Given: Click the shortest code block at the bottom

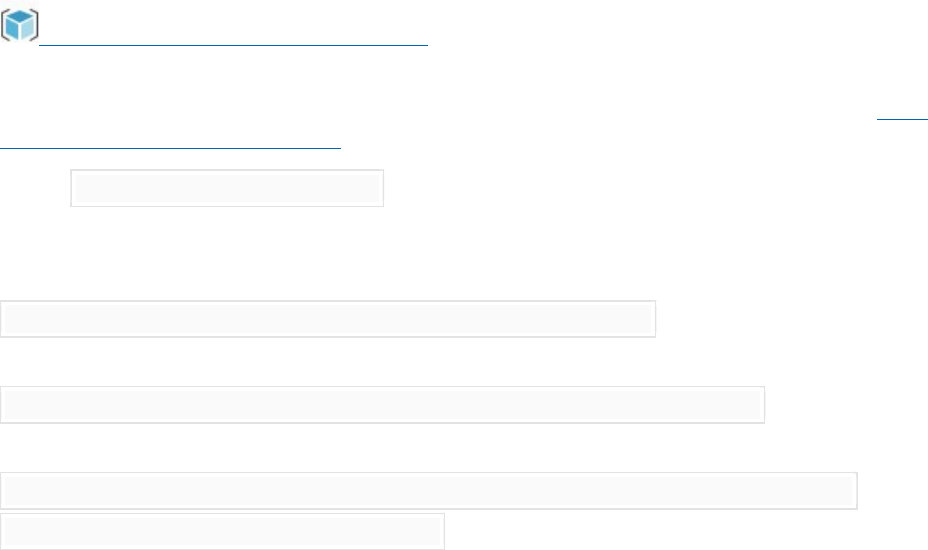Looking at the screenshot, I should (222, 532).
